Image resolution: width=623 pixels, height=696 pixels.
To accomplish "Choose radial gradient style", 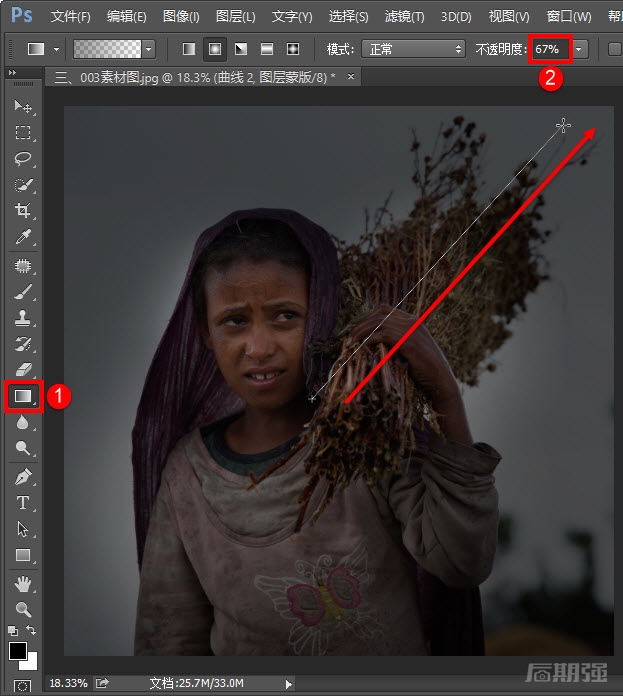I will (215, 49).
